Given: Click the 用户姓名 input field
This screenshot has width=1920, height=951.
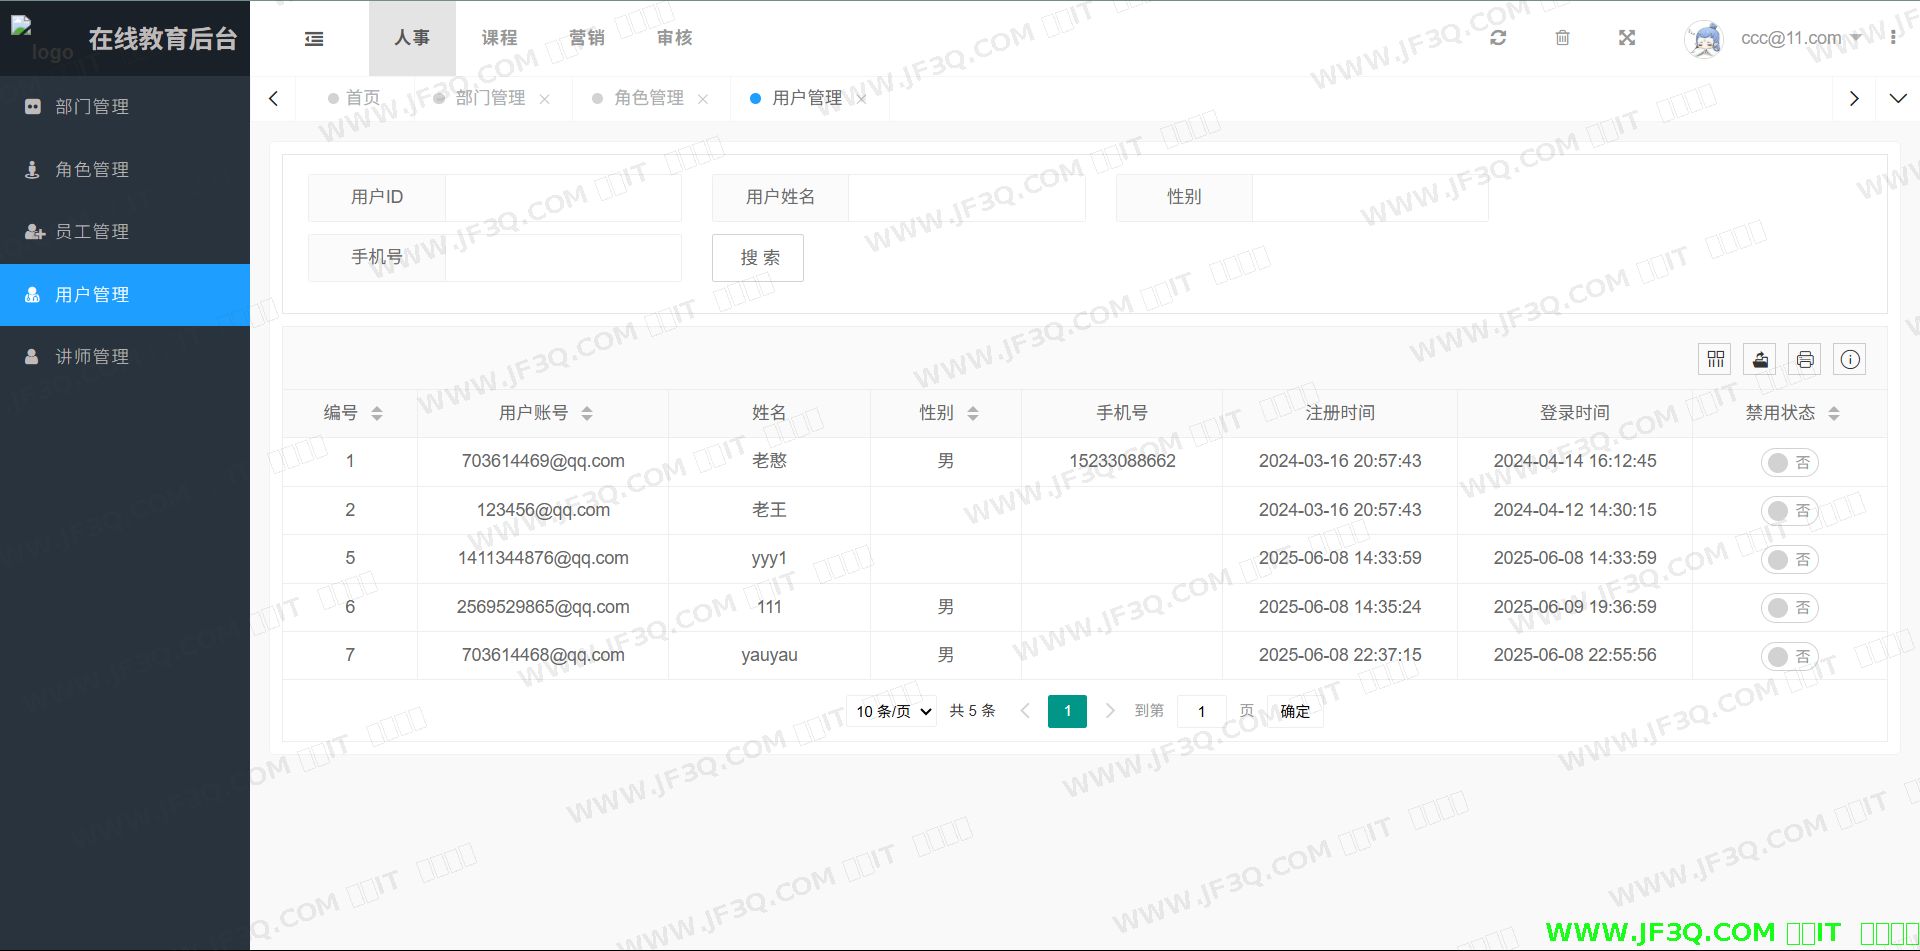Looking at the screenshot, I should (x=966, y=197).
